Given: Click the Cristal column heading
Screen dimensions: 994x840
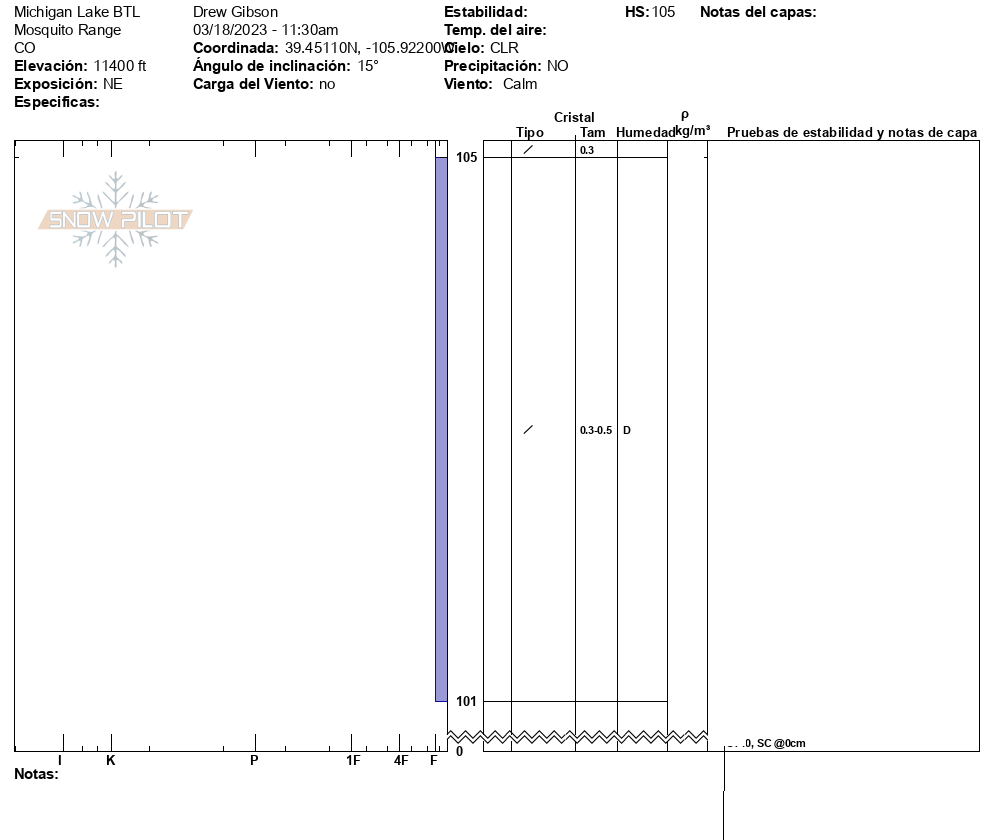Looking at the screenshot, I should 574,117.
